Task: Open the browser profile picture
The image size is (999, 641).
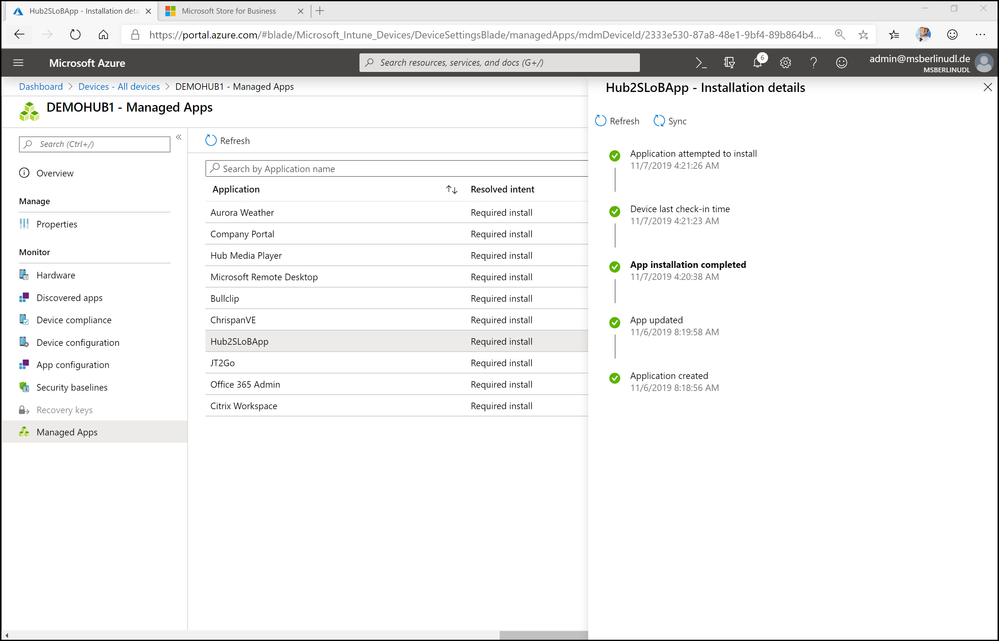Action: click(923, 34)
